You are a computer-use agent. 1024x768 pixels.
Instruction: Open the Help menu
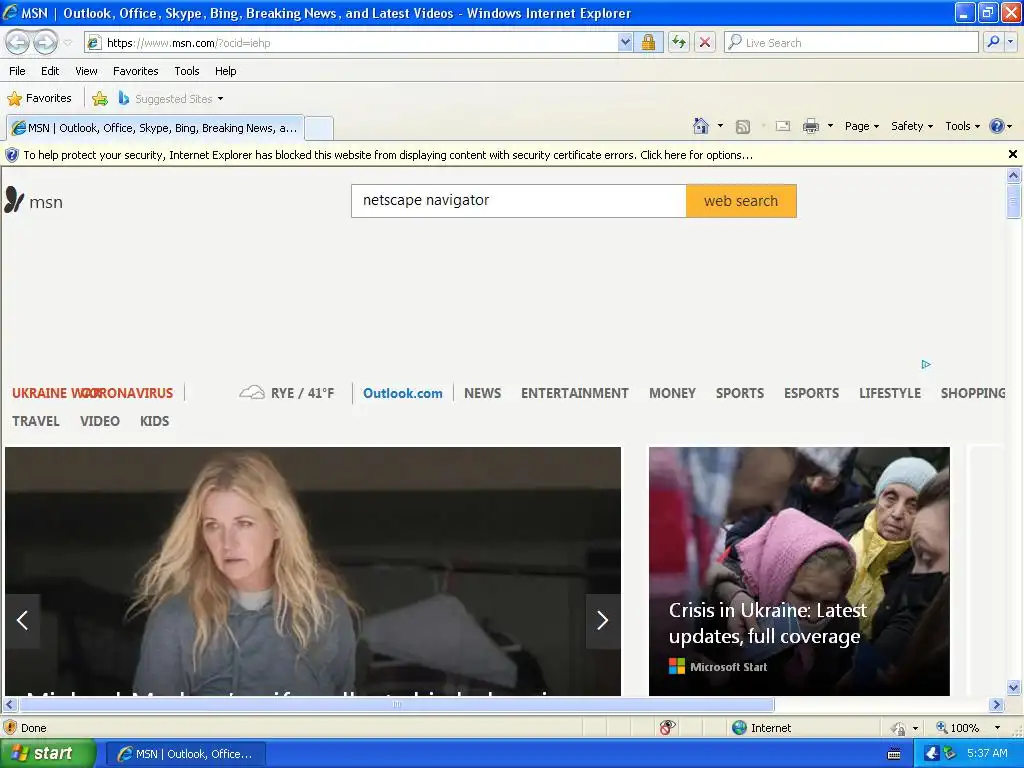pyautogui.click(x=225, y=71)
